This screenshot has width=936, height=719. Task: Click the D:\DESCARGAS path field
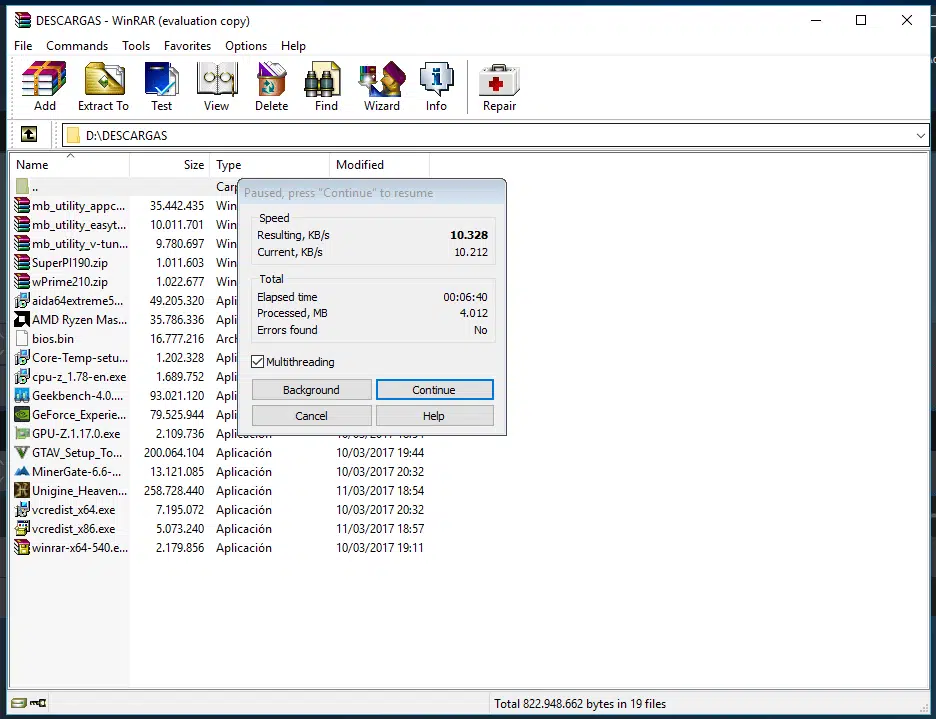[495, 136]
